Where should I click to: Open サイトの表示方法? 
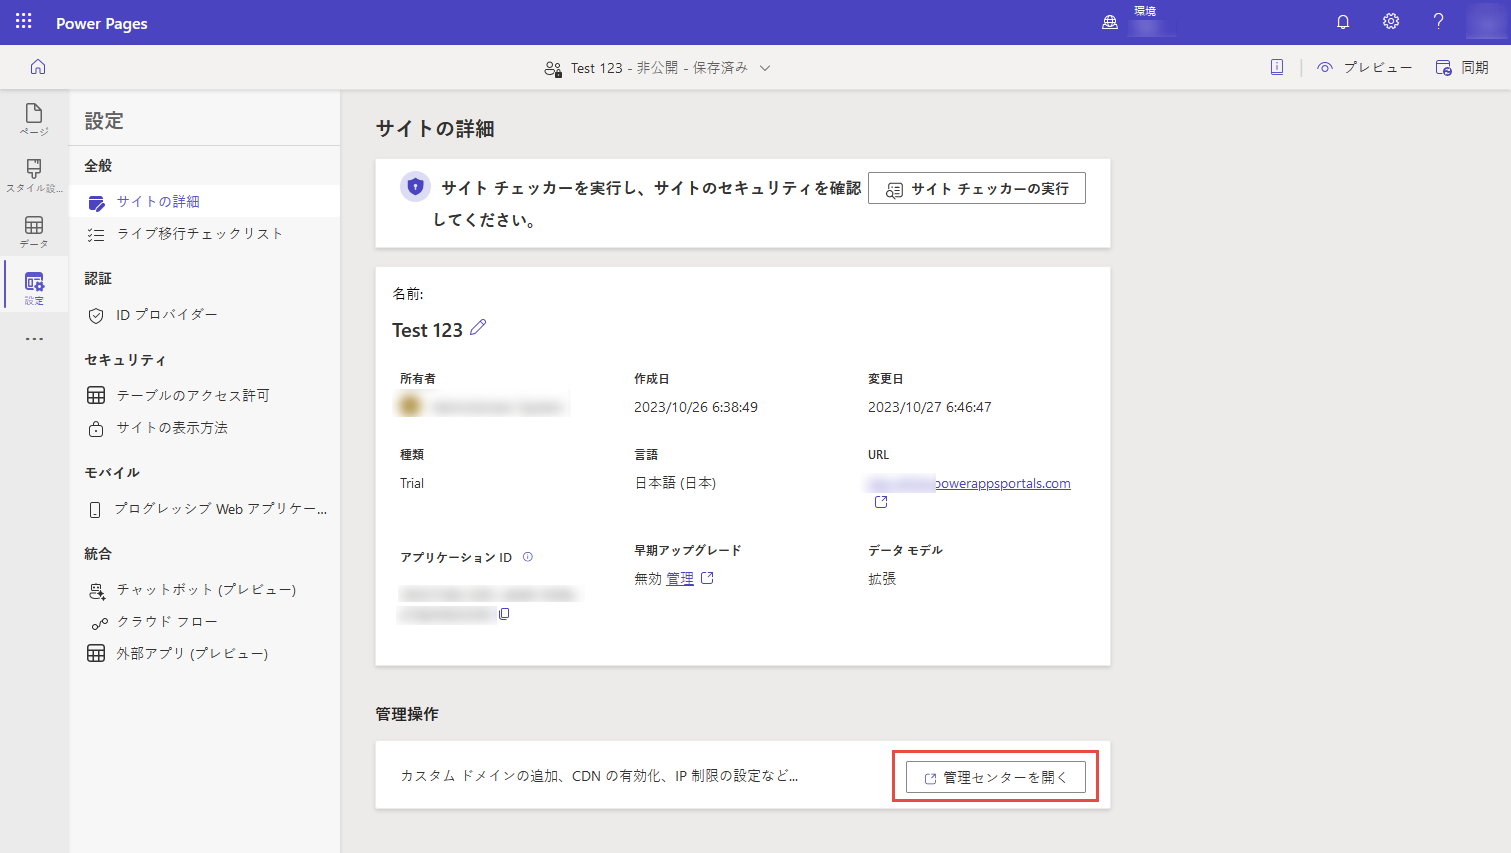[204, 427]
